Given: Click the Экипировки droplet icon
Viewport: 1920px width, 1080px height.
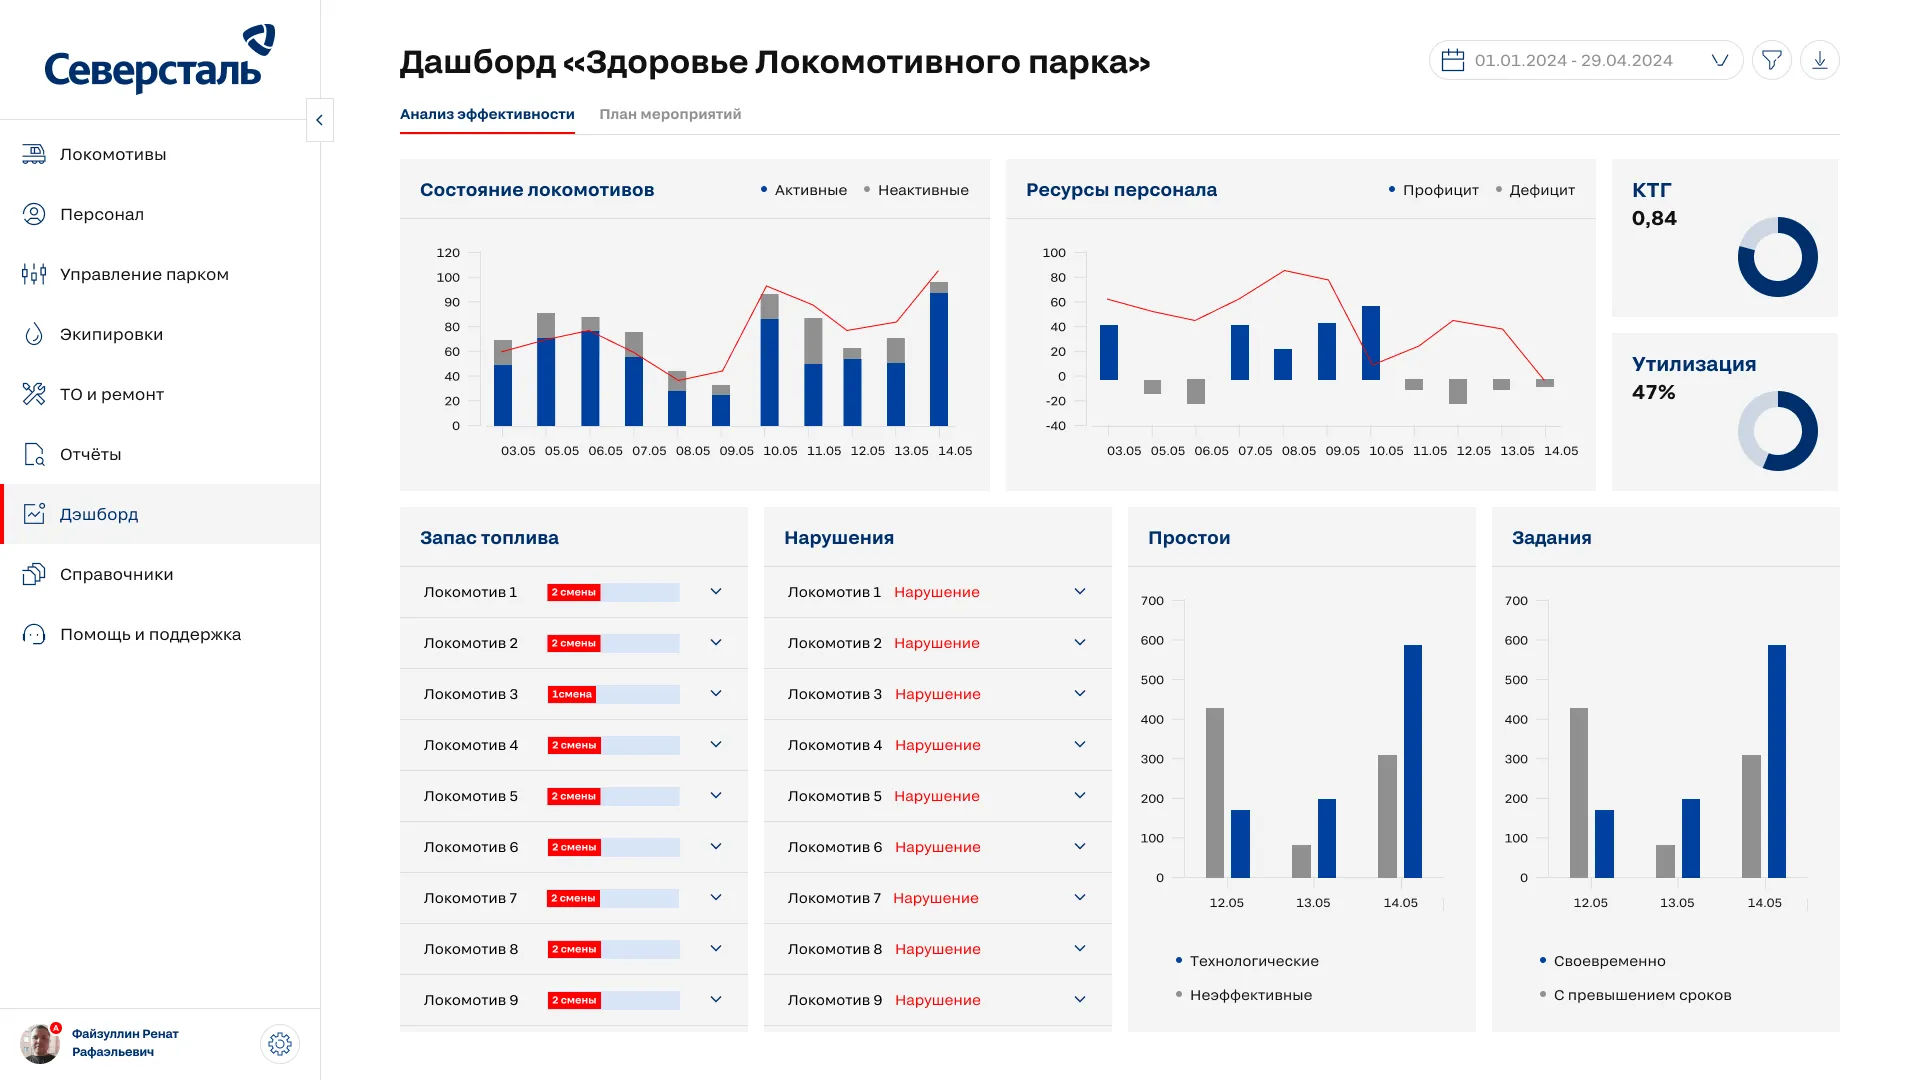Looking at the screenshot, I should [x=34, y=334].
